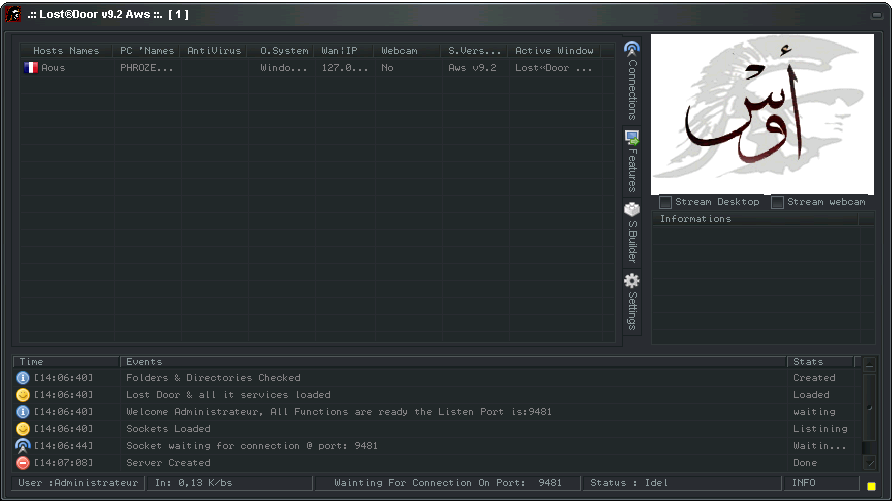Click info icon on Folders & Directories row
The width and height of the screenshot is (892, 501).
tap(23, 378)
